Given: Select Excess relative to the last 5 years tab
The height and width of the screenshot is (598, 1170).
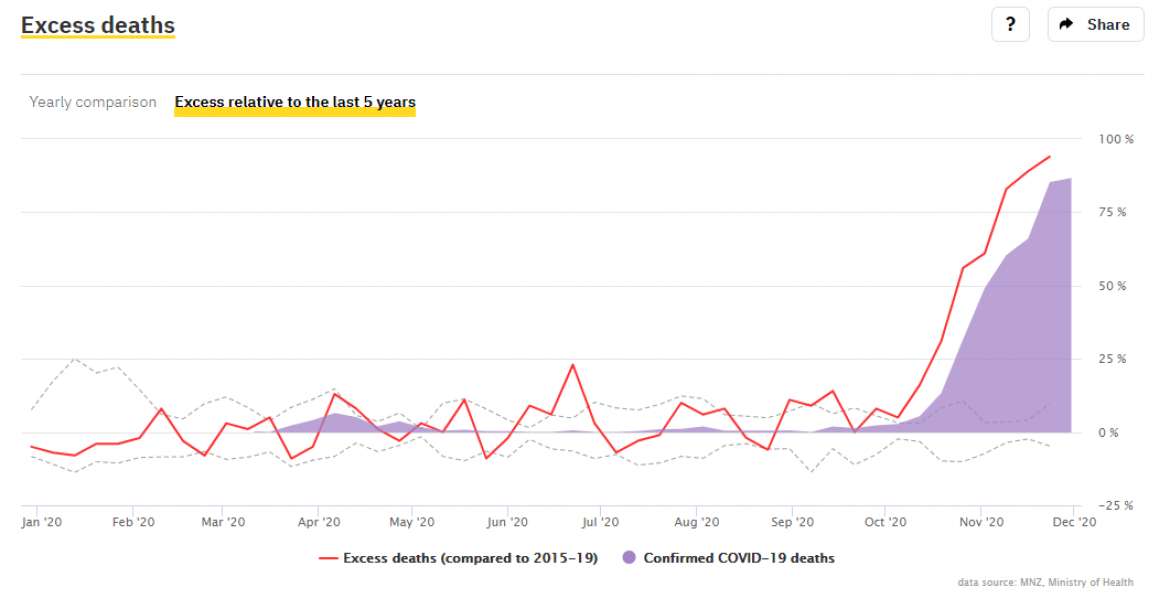Looking at the screenshot, I should (295, 102).
